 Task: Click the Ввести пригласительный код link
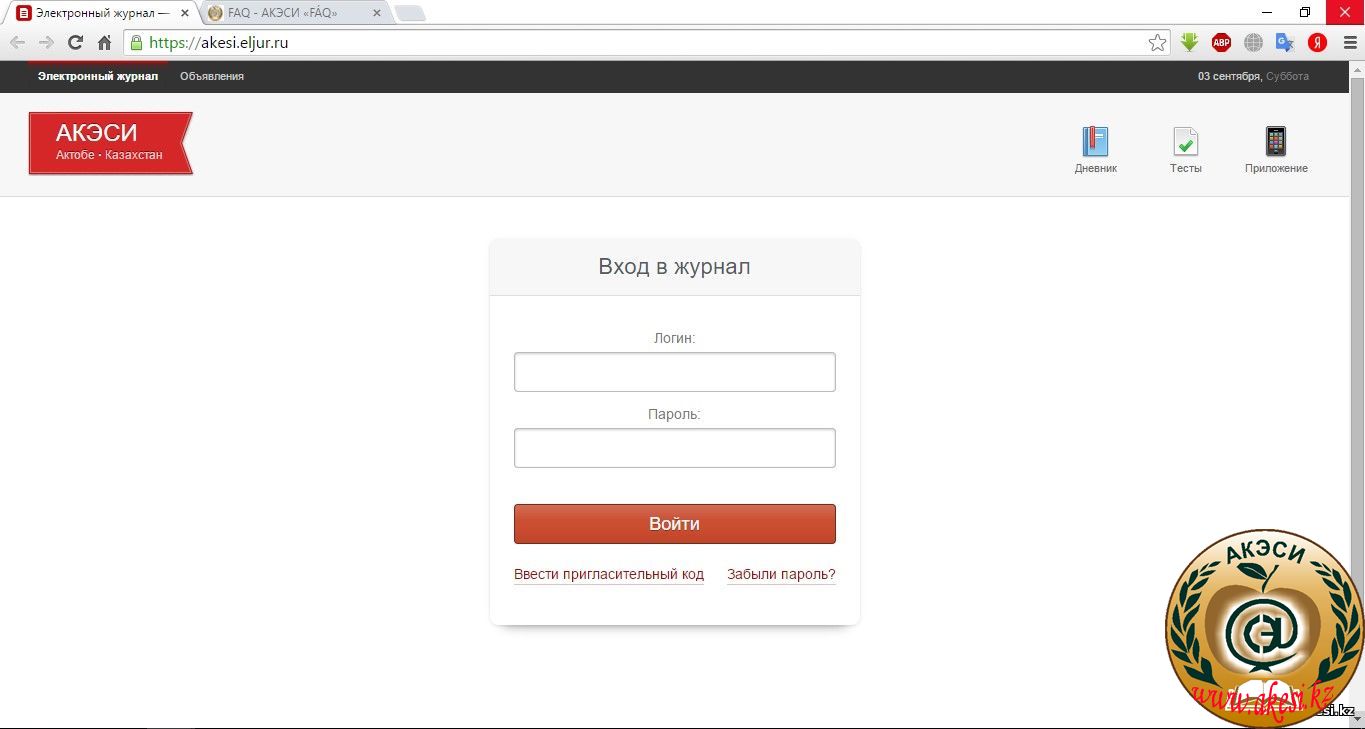pos(609,575)
